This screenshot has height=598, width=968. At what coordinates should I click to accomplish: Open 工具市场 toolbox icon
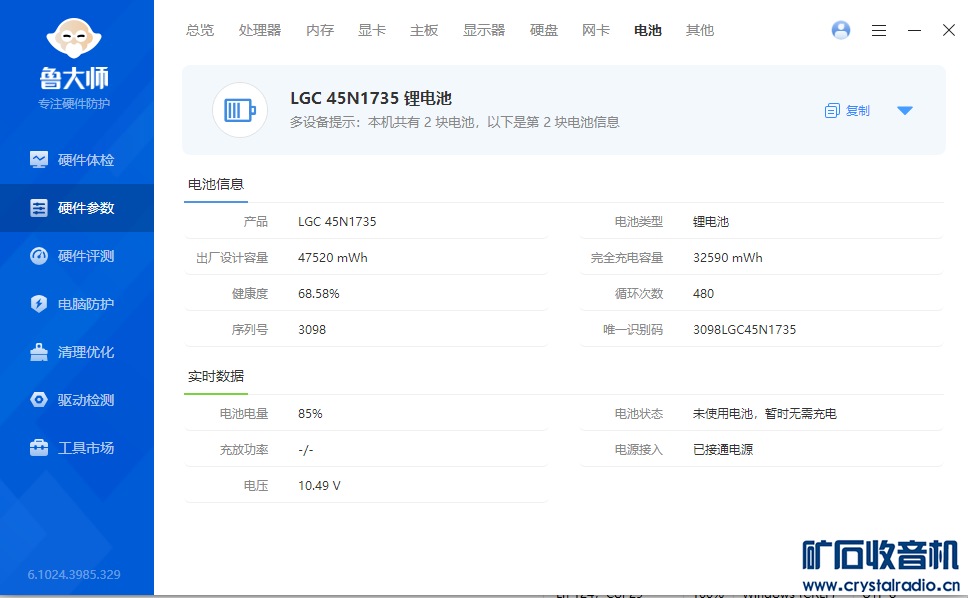[x=38, y=448]
